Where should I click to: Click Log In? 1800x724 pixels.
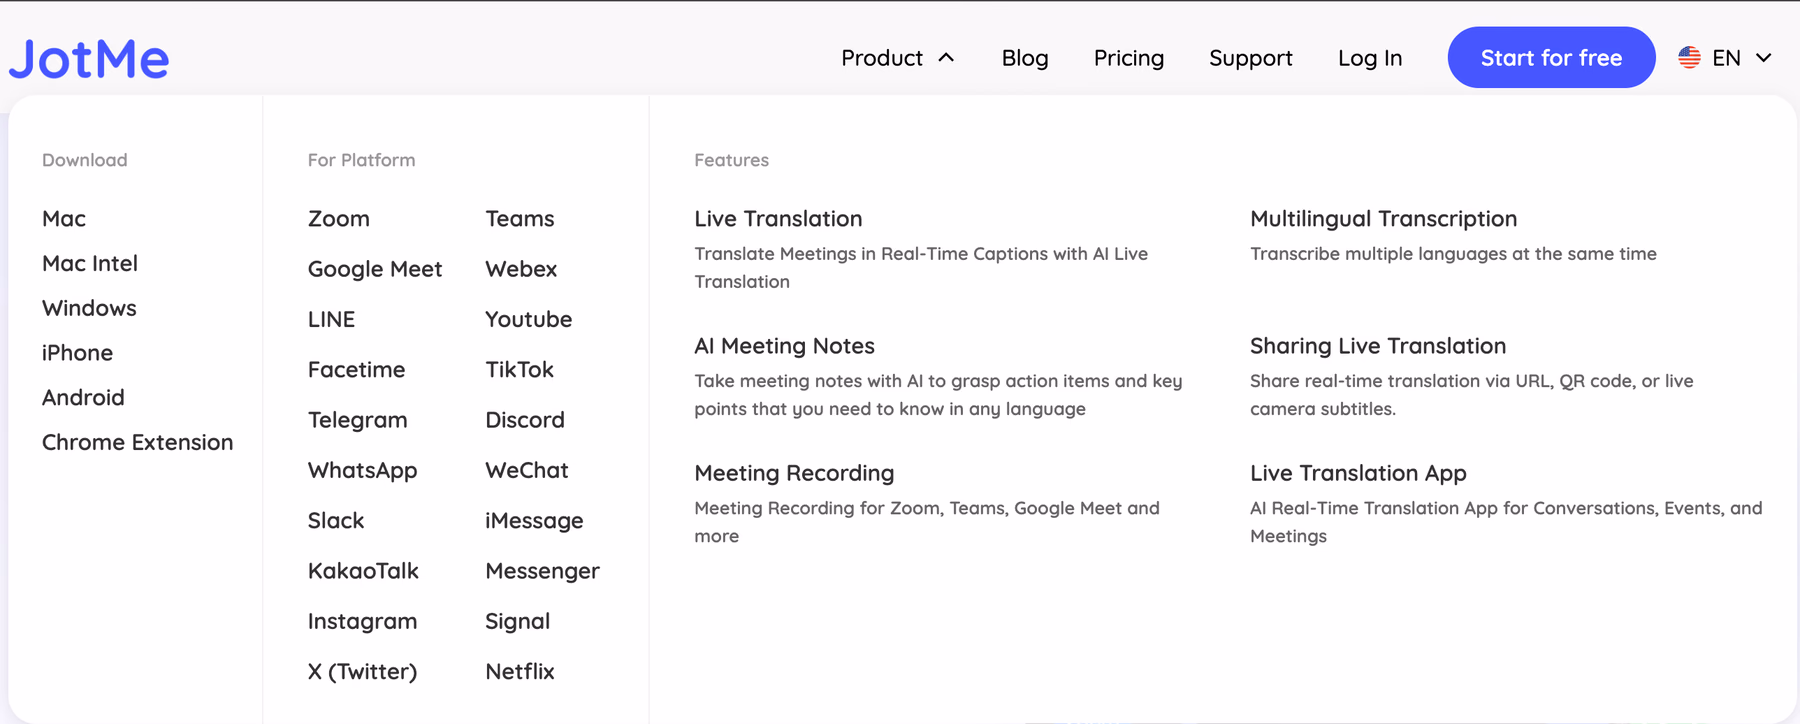click(x=1370, y=58)
